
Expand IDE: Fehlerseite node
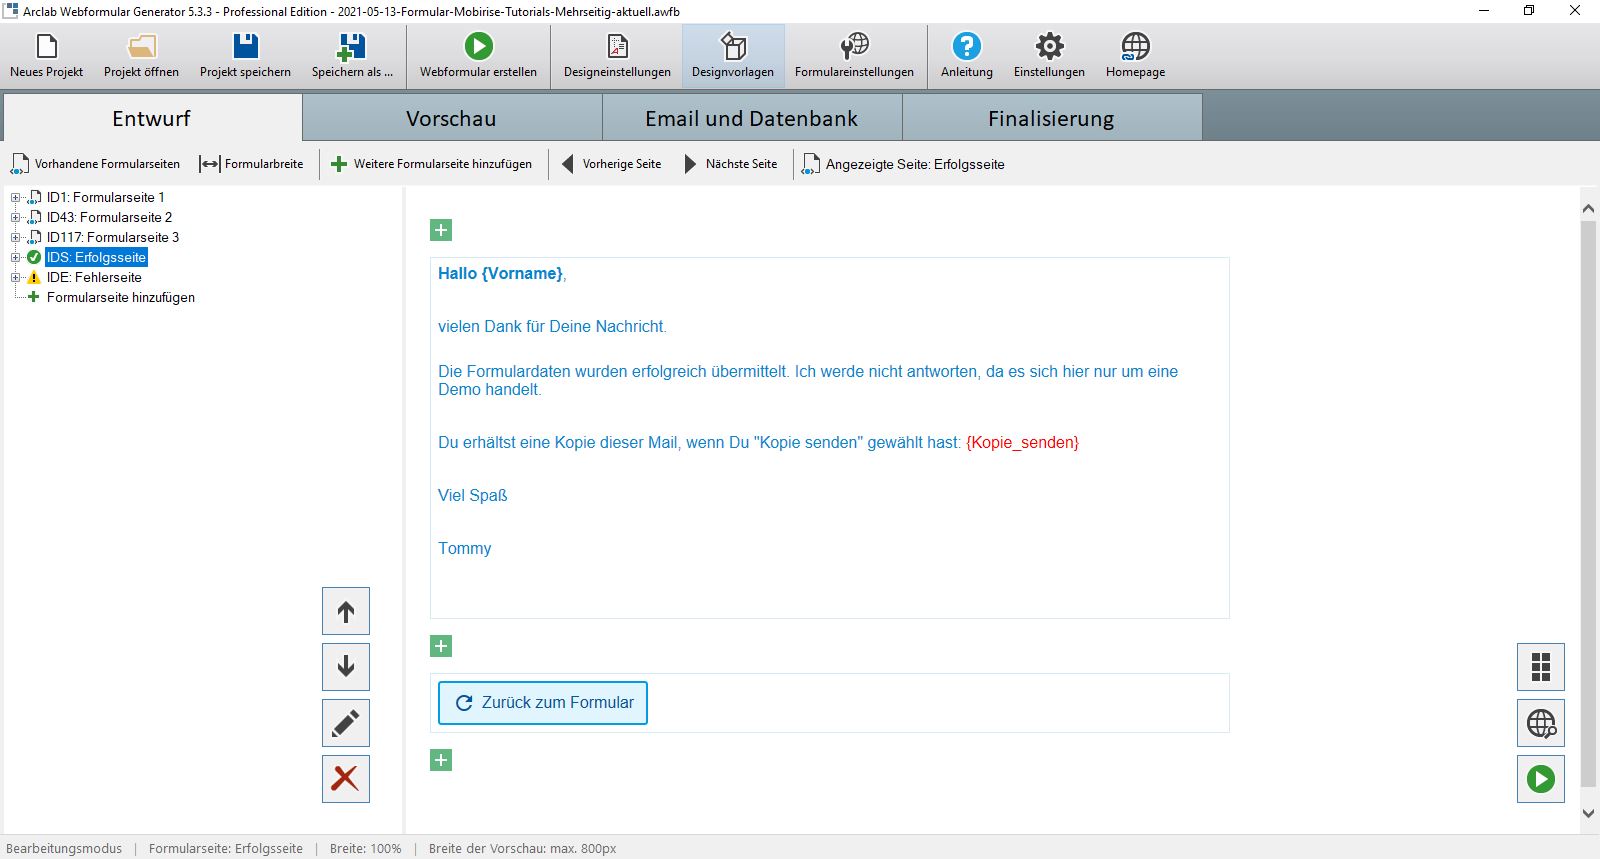pos(15,277)
